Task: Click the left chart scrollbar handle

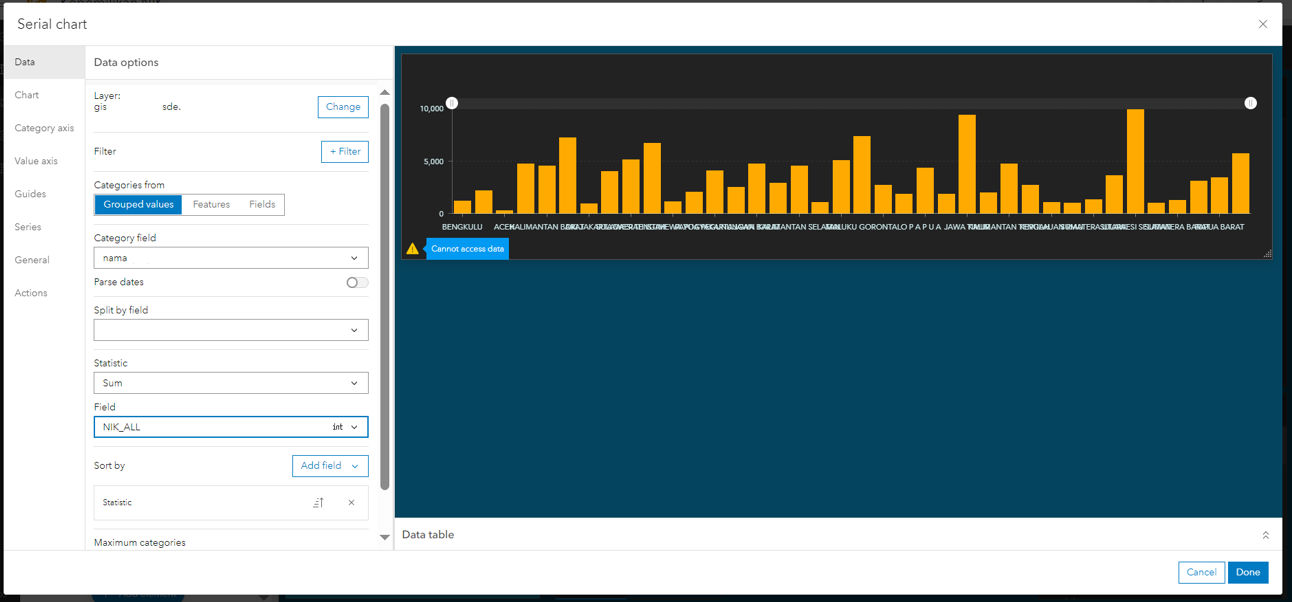Action: tap(452, 103)
